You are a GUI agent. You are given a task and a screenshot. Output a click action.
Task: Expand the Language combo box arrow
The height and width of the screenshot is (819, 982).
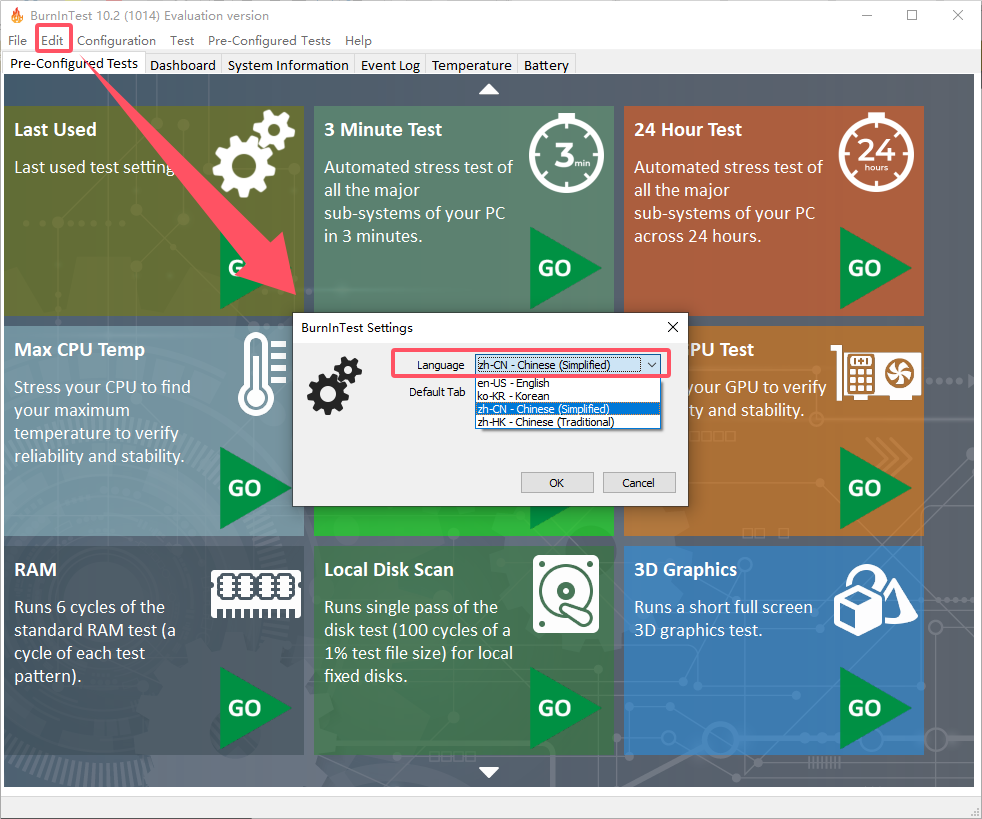click(x=651, y=365)
